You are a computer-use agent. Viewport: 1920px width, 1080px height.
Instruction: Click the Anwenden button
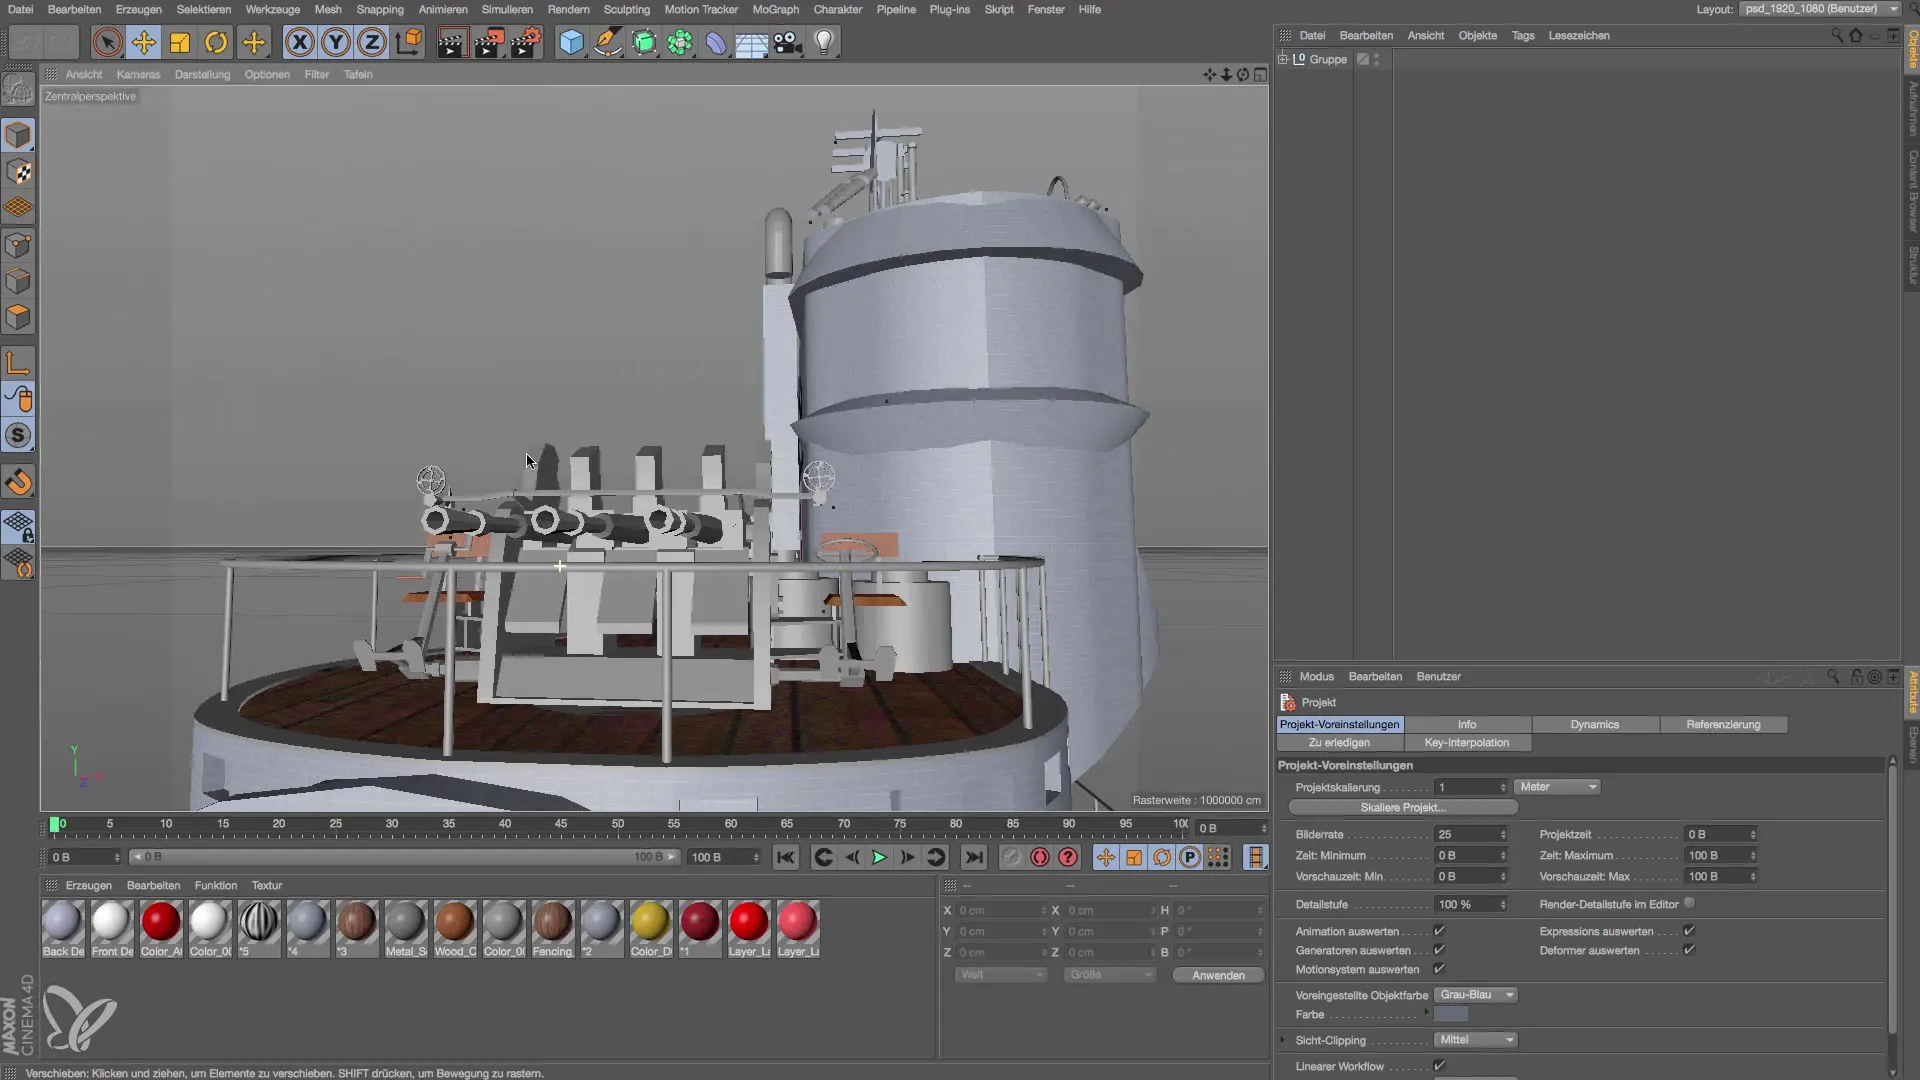pyautogui.click(x=1217, y=975)
